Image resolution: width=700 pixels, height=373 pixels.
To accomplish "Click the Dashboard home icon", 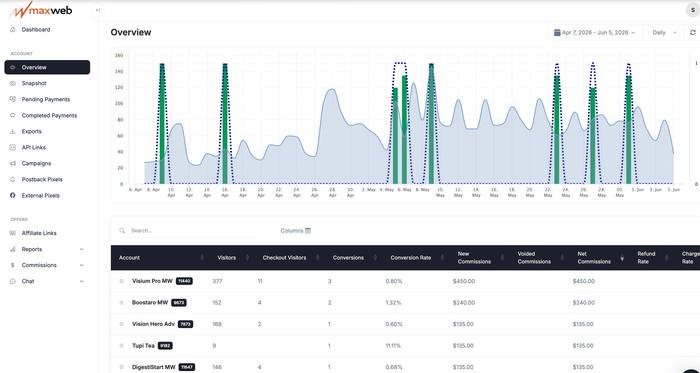I will click(x=12, y=29).
